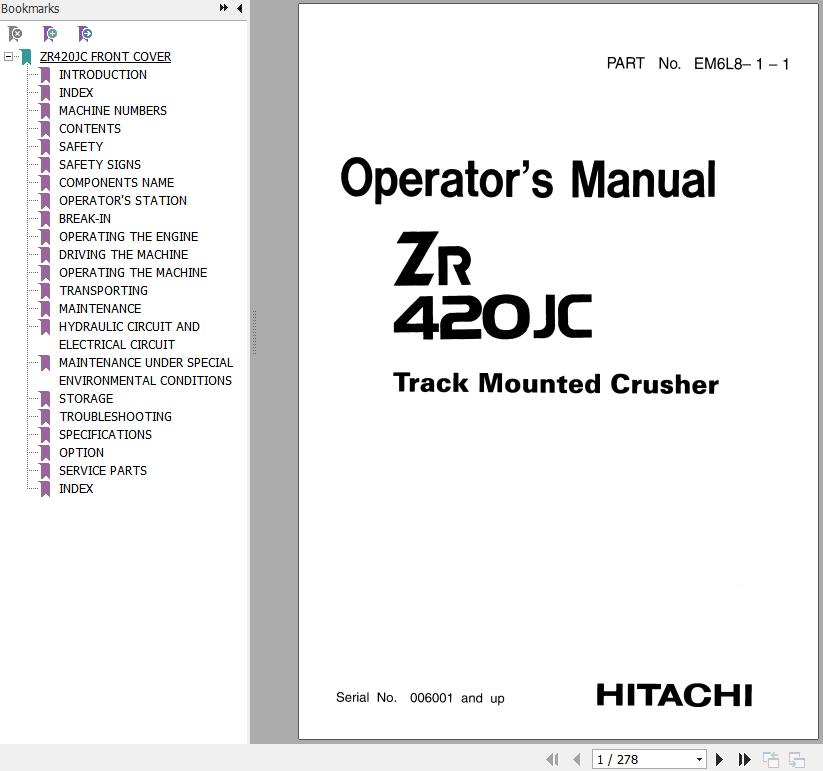The image size is (823, 771).
Task: Open the SAFETY bookmark
Action: point(81,146)
